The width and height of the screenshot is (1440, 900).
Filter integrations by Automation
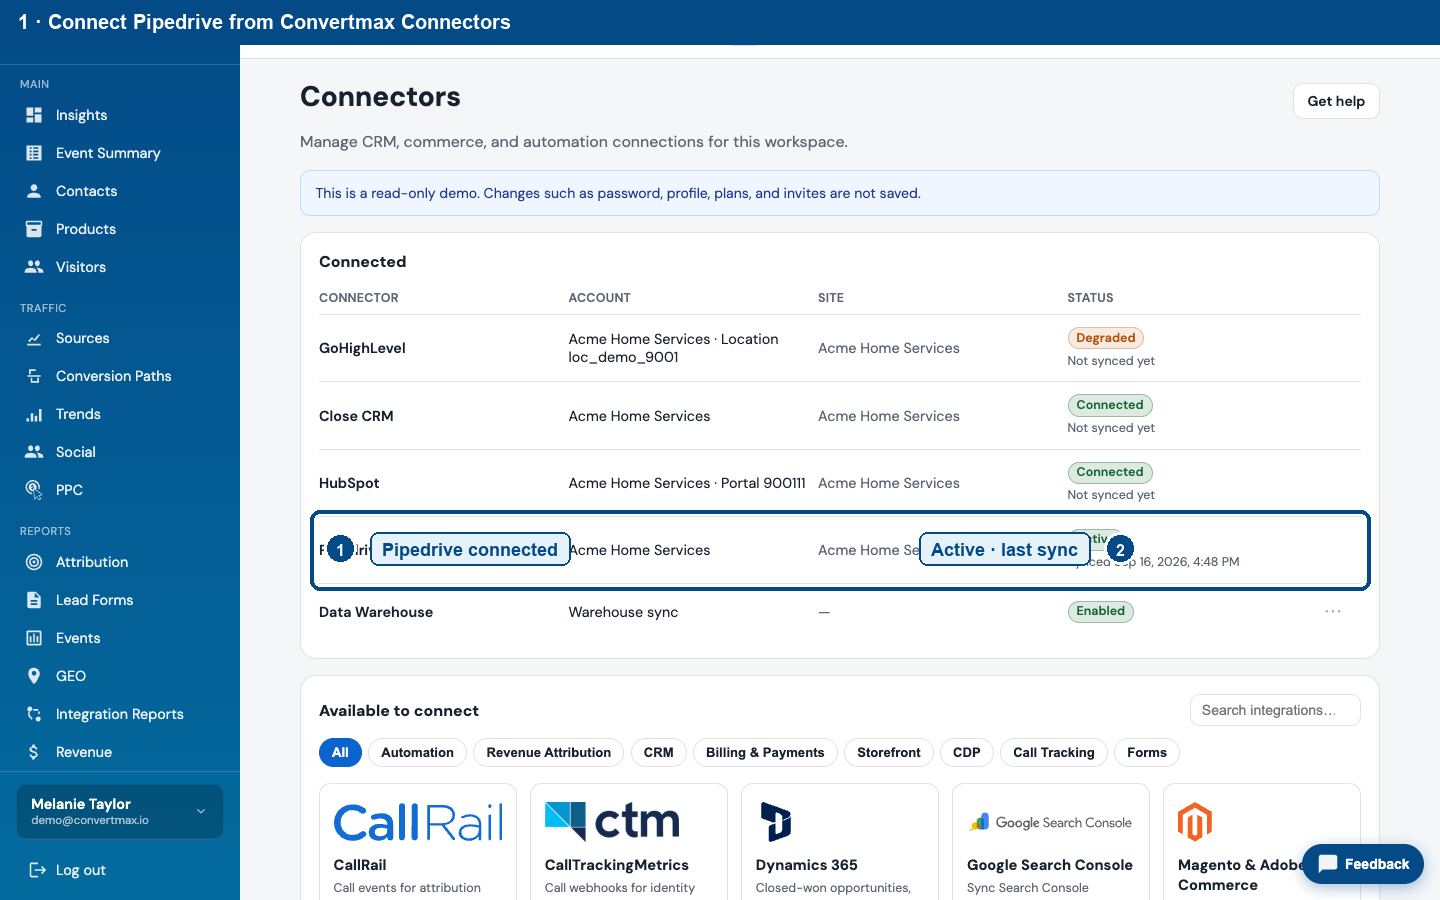pos(417,753)
